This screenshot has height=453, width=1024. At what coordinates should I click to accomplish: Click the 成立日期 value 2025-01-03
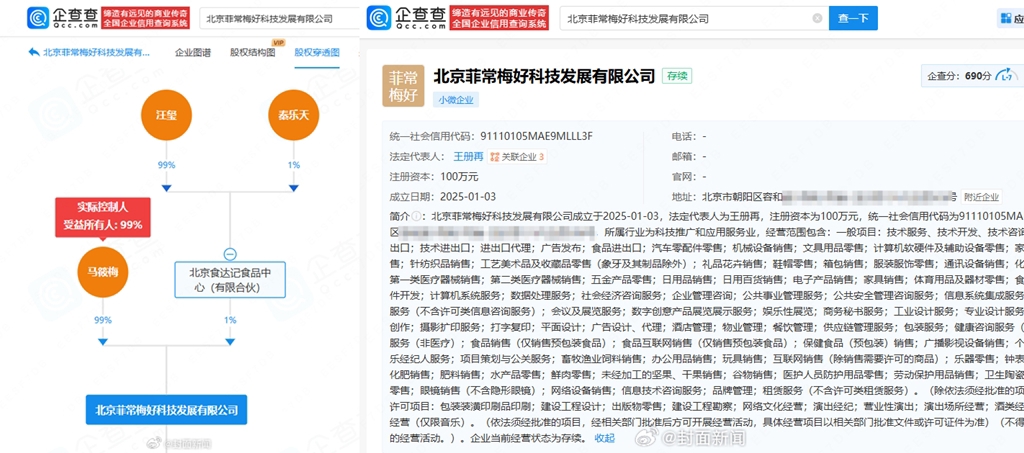(x=468, y=196)
